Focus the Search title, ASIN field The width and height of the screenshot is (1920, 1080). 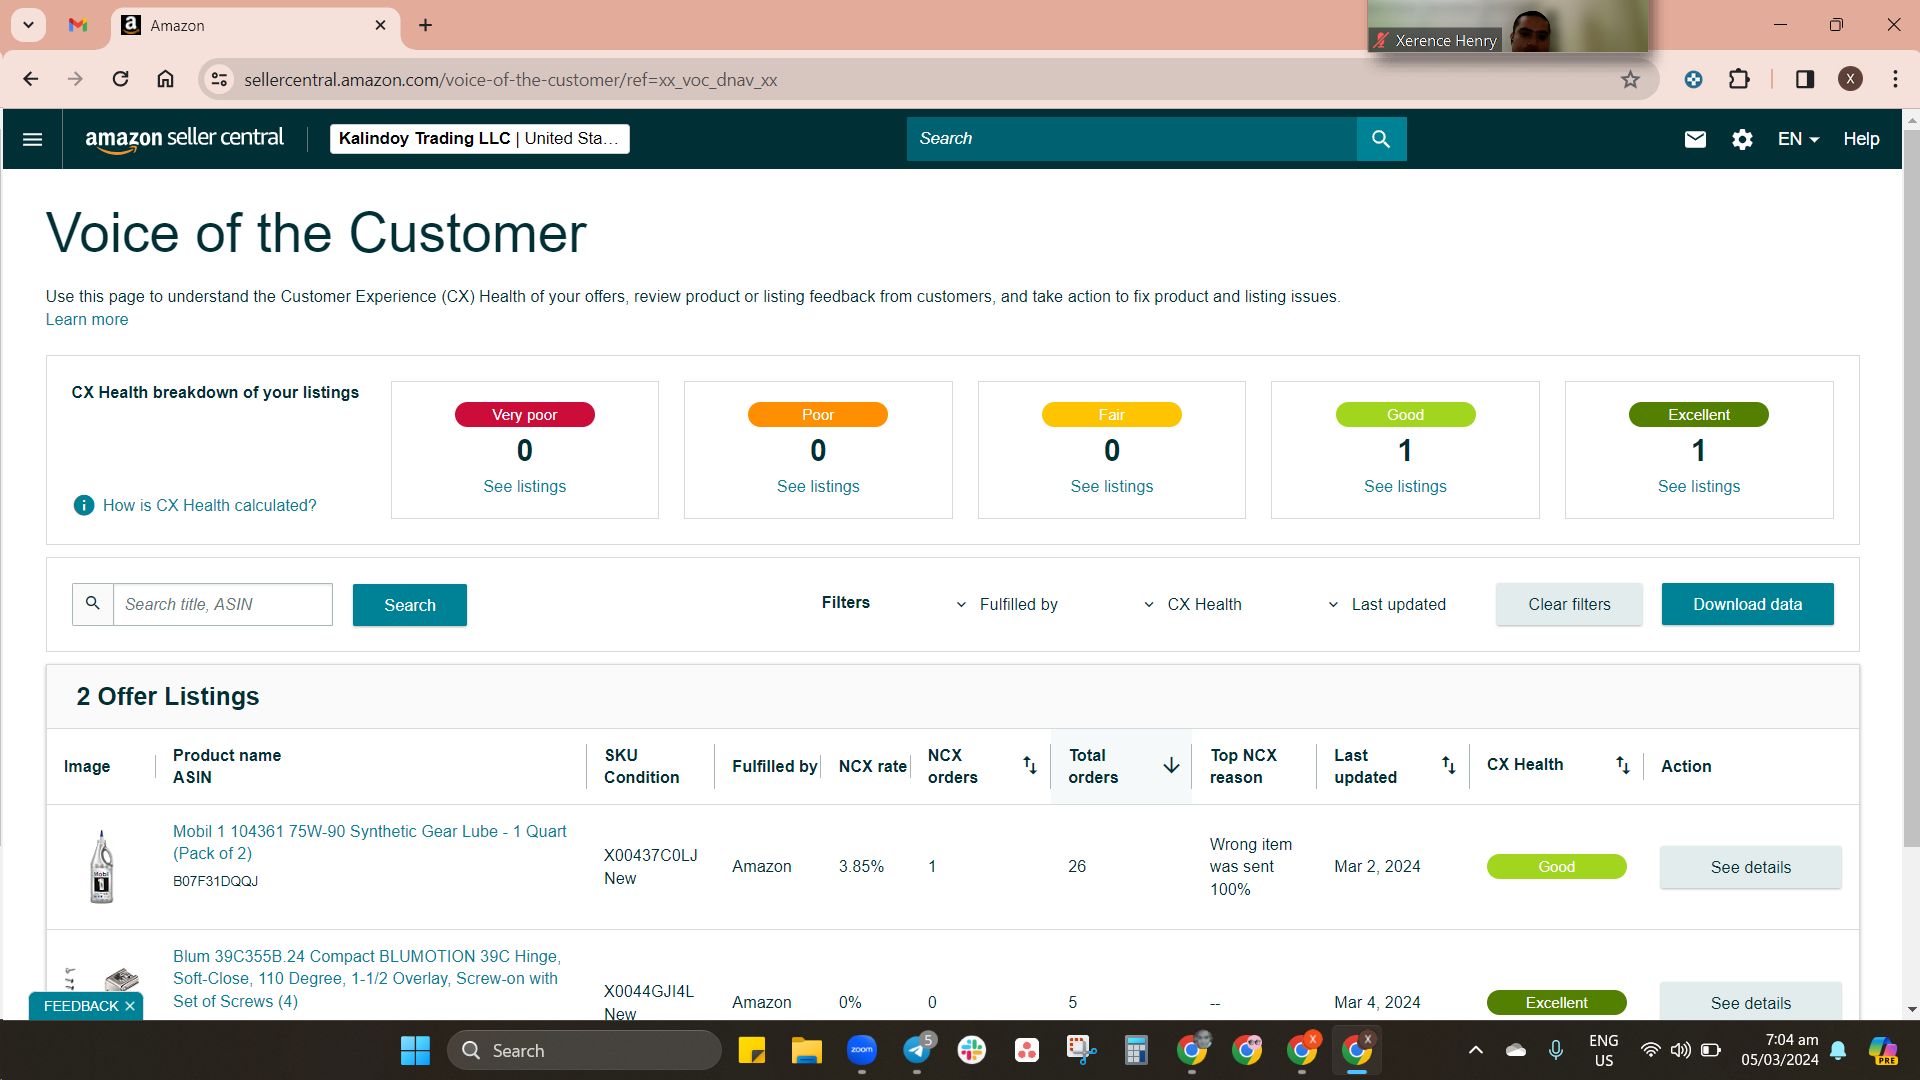(x=222, y=605)
